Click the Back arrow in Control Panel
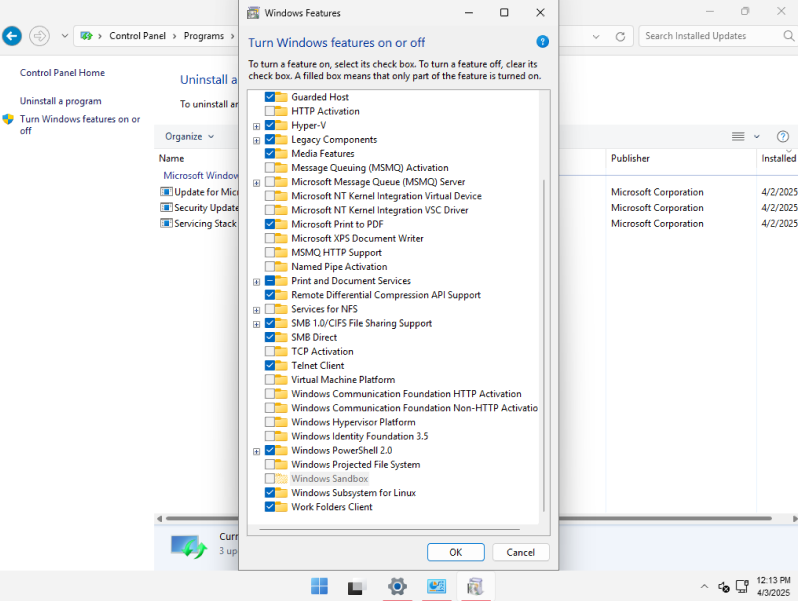Screen dimensions: 798x601 coord(12,36)
